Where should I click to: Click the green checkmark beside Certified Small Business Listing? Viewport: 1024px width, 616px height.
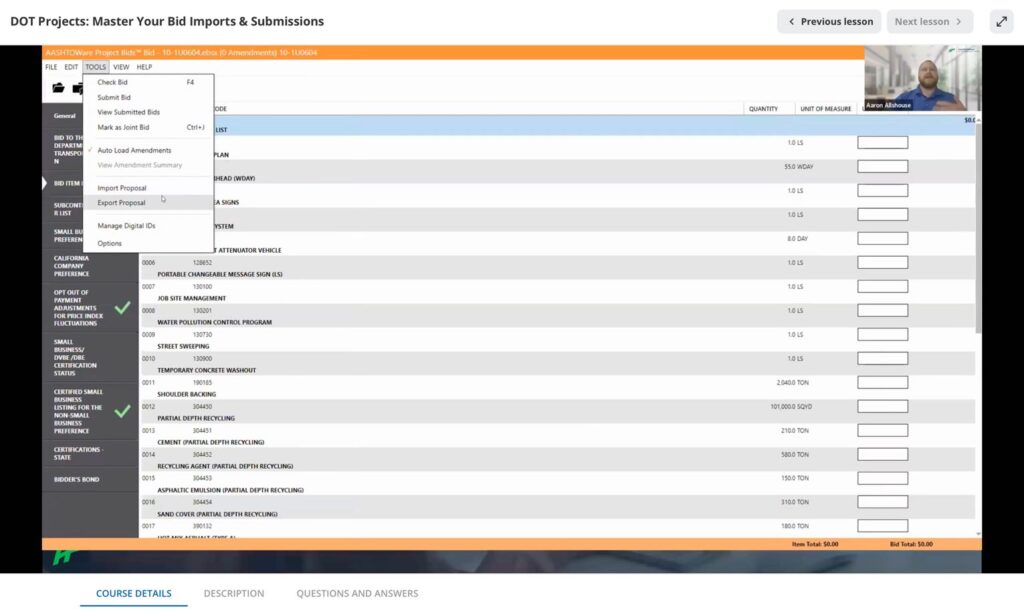[x=122, y=410]
